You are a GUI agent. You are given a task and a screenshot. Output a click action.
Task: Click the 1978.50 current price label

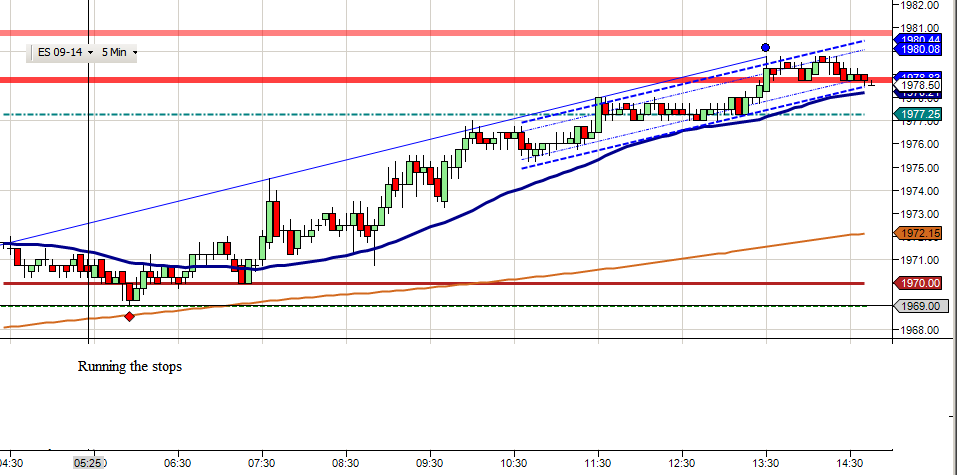coord(920,85)
